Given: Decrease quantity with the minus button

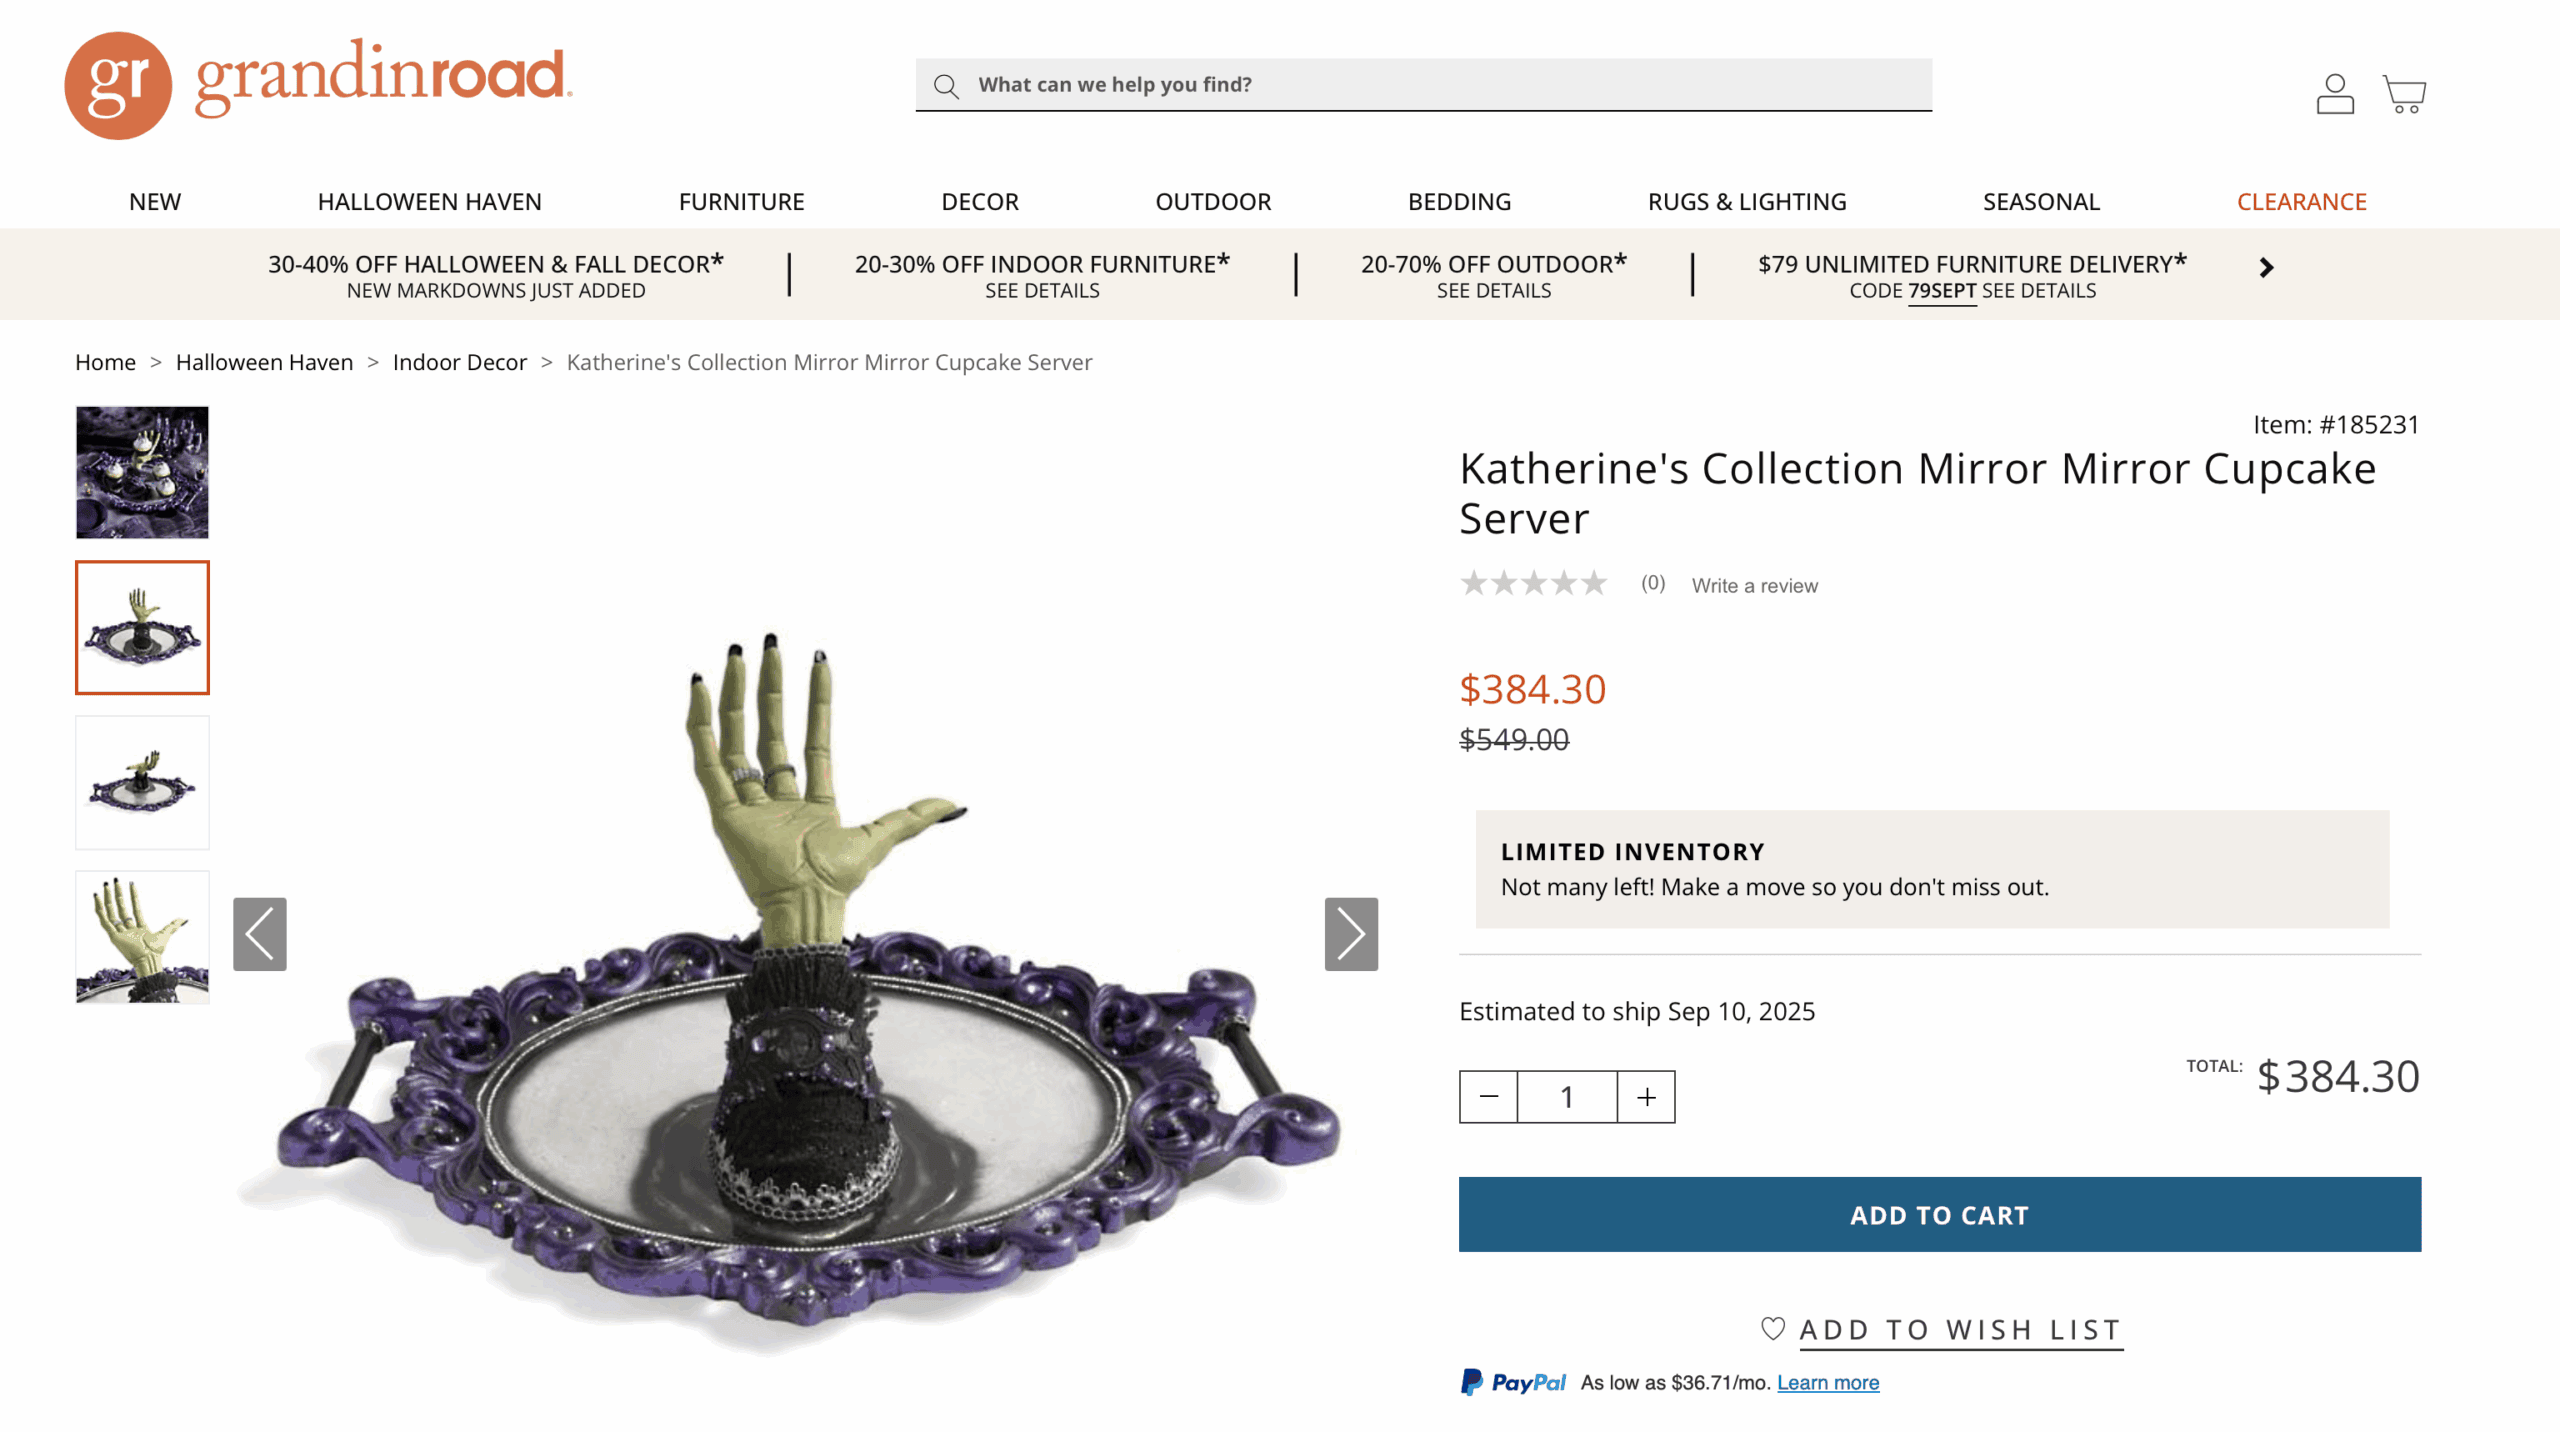Looking at the screenshot, I should coord(1488,1097).
